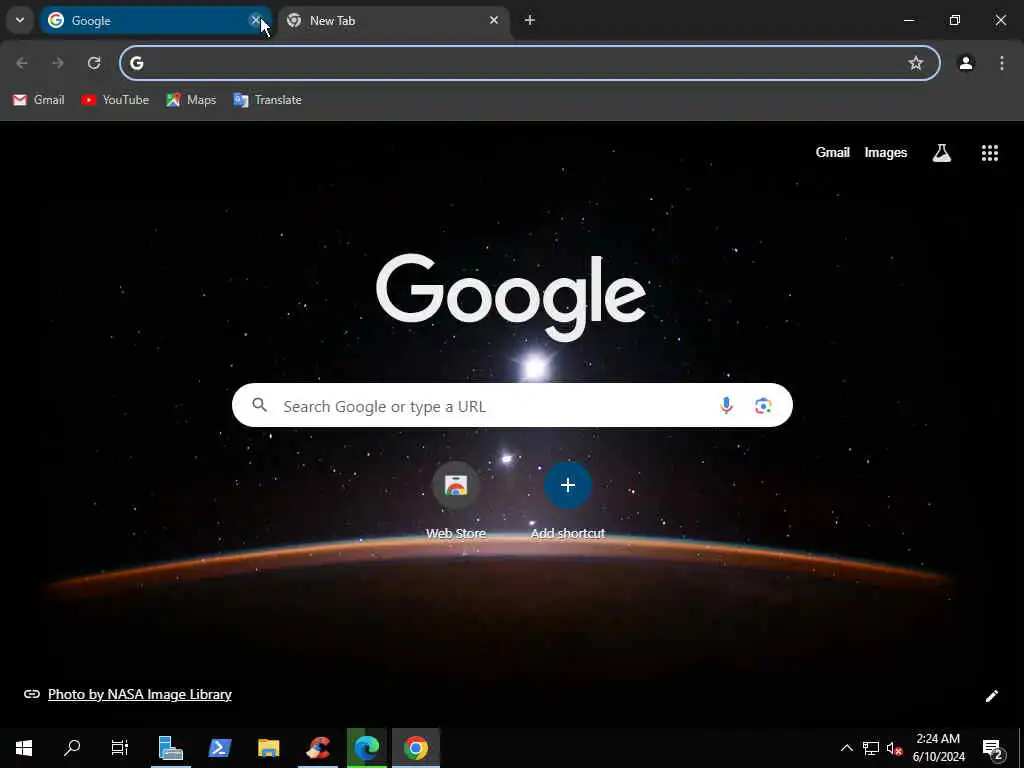This screenshot has height=768, width=1024.
Task: Open File Explorer from the taskbar
Action: click(x=268, y=748)
